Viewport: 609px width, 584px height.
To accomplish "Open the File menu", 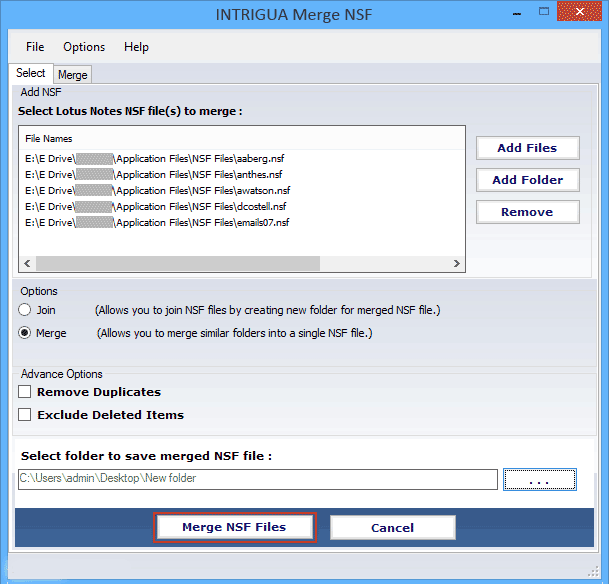I will [x=35, y=47].
